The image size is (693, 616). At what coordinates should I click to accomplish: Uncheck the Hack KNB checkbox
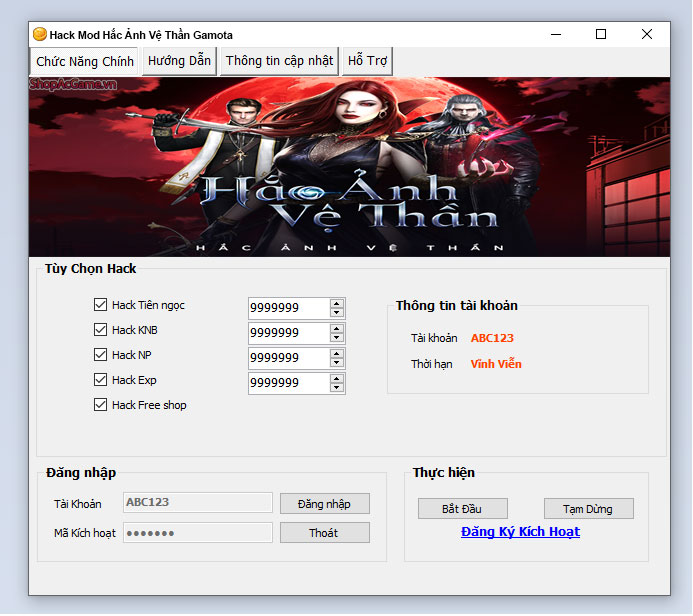click(x=100, y=330)
